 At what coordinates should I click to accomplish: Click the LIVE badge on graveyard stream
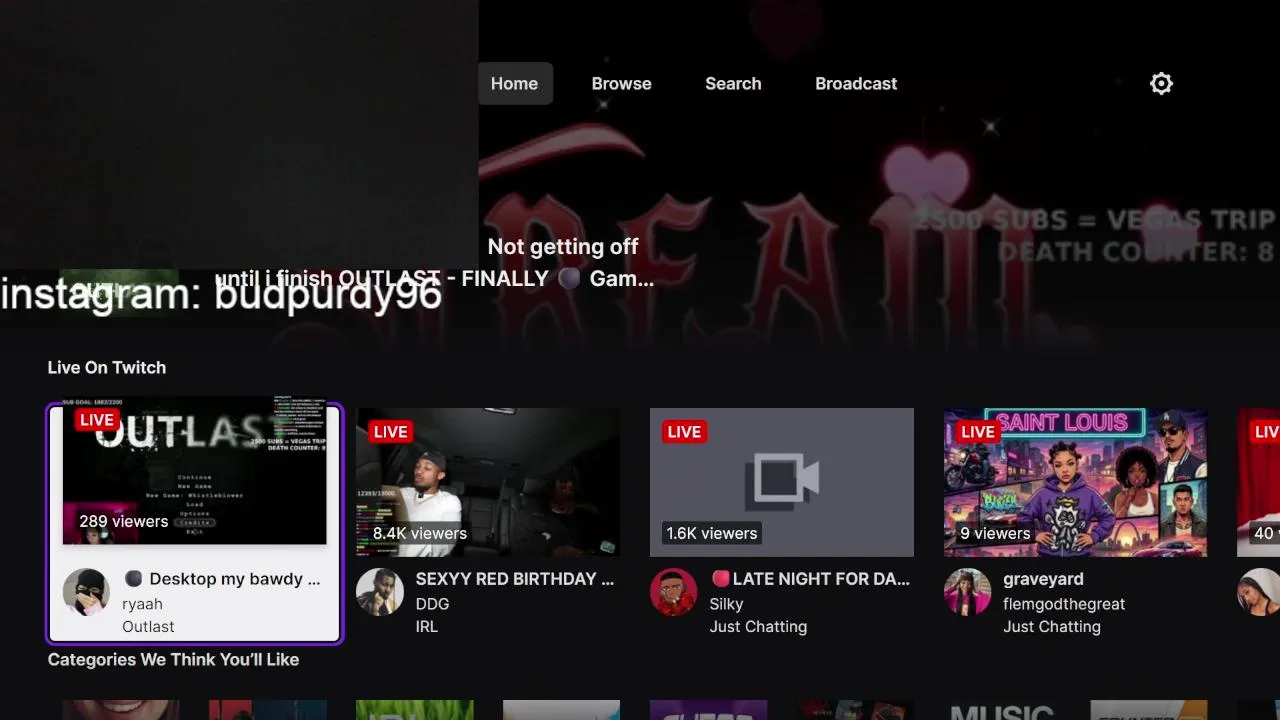[x=978, y=432]
